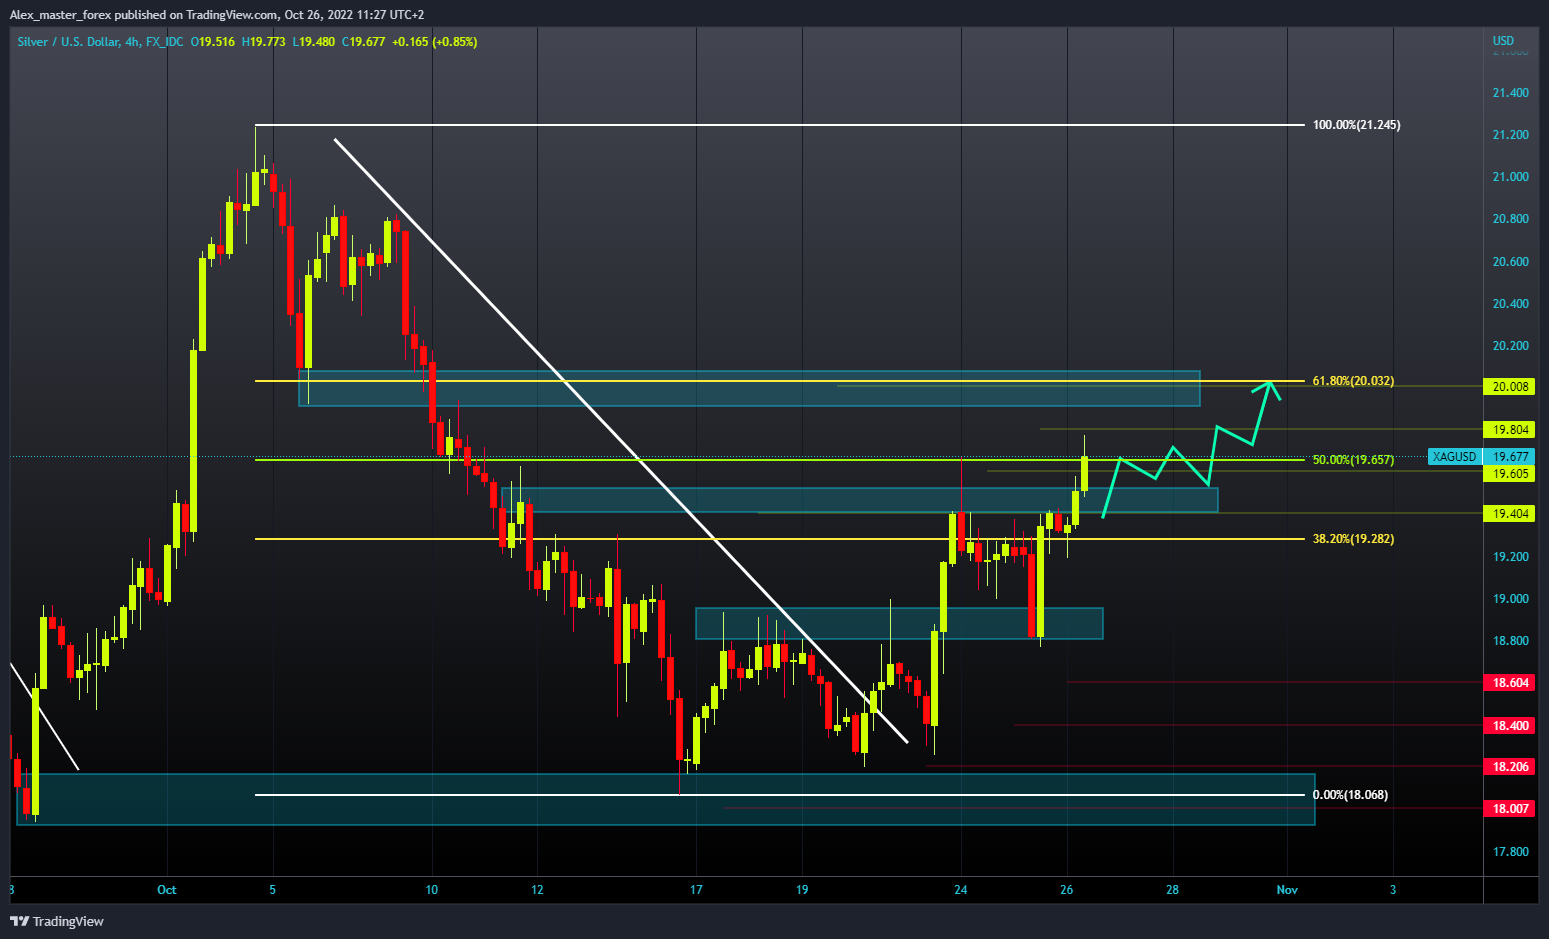This screenshot has height=939, width=1549.
Task: Click the 20.008 price level label
Action: tap(1510, 387)
